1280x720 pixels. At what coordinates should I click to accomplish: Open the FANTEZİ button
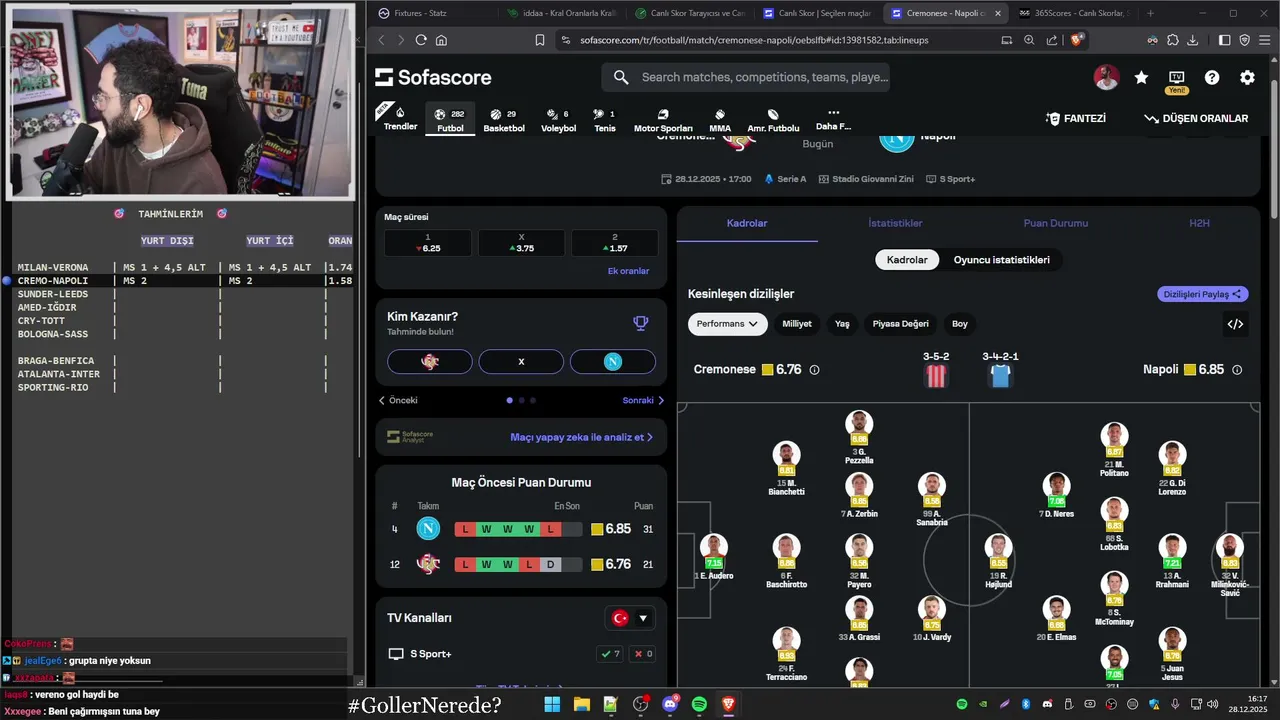click(x=1076, y=118)
